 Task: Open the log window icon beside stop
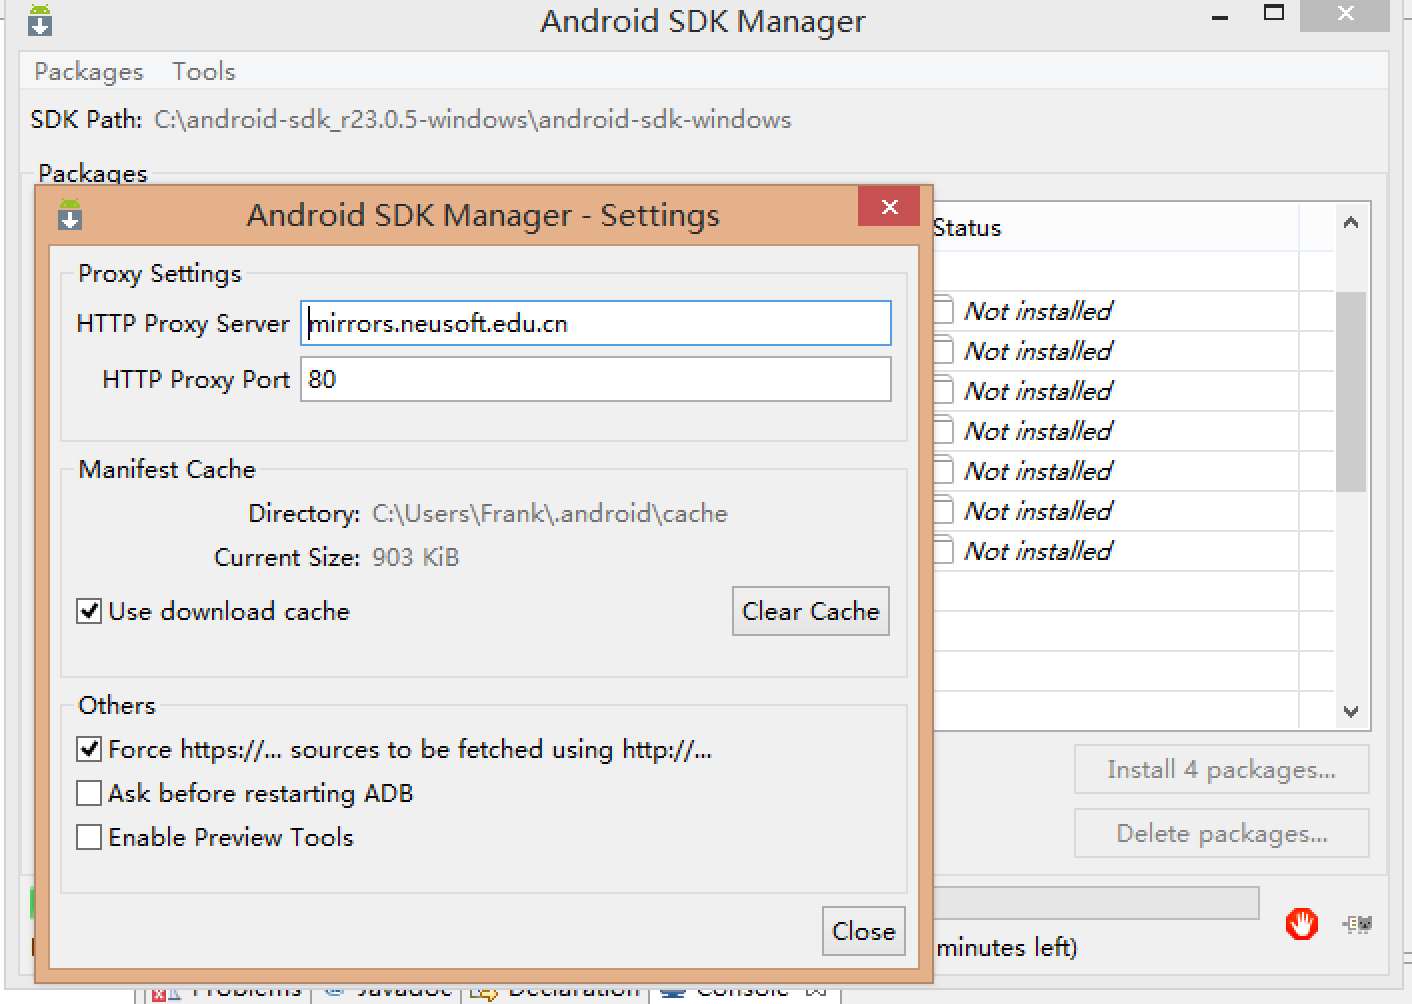pos(1357,924)
